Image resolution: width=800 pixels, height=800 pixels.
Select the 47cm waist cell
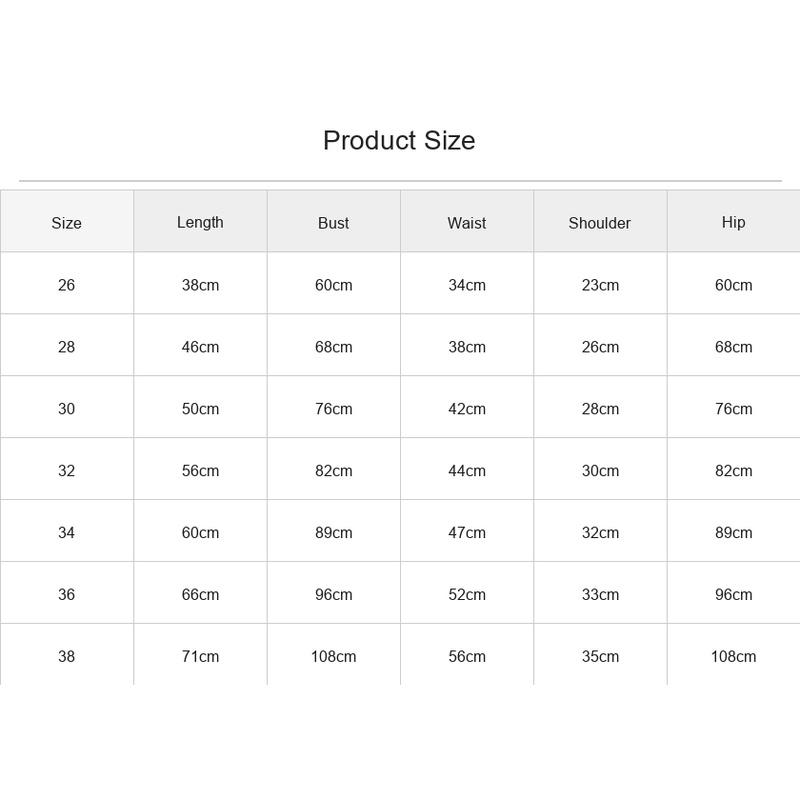pyautogui.click(x=467, y=533)
